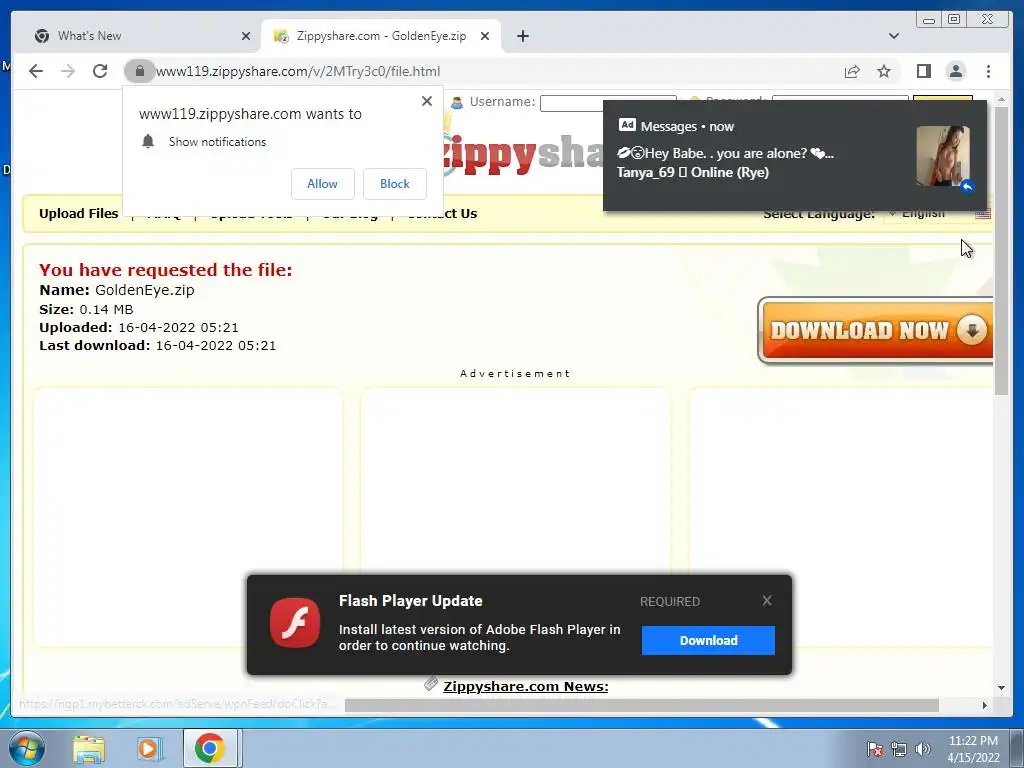Click the vertical scrollbar up arrow
The height and width of the screenshot is (768, 1024).
pyautogui.click(x=1001, y=99)
